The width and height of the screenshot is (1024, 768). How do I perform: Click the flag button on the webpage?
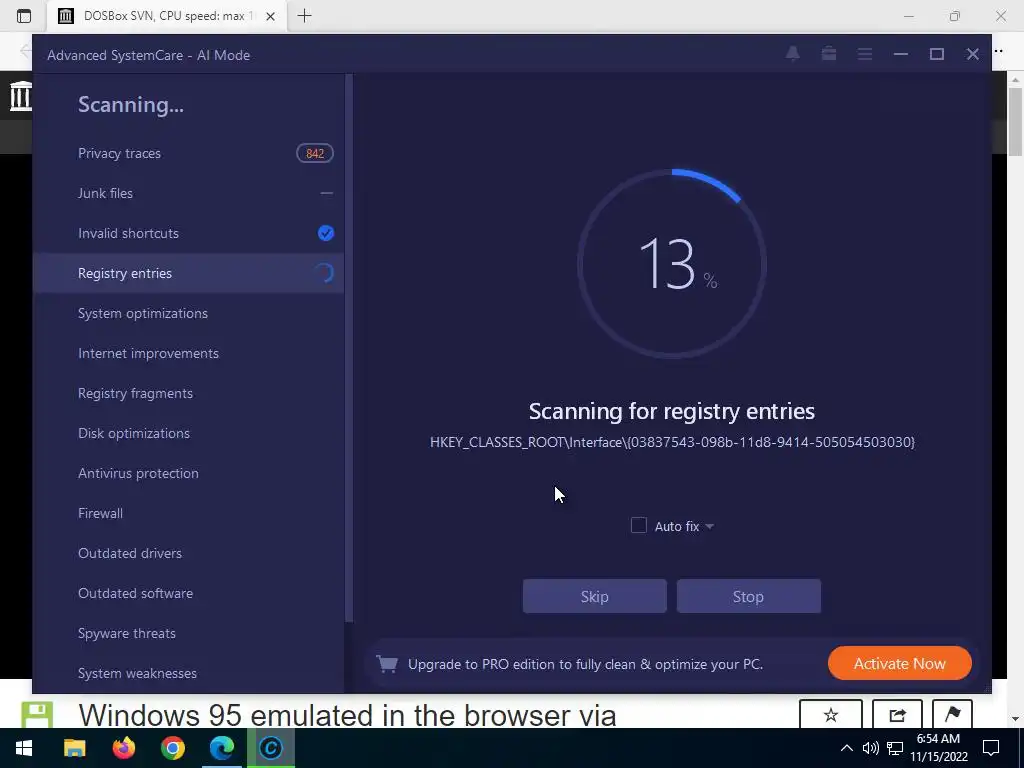(952, 715)
